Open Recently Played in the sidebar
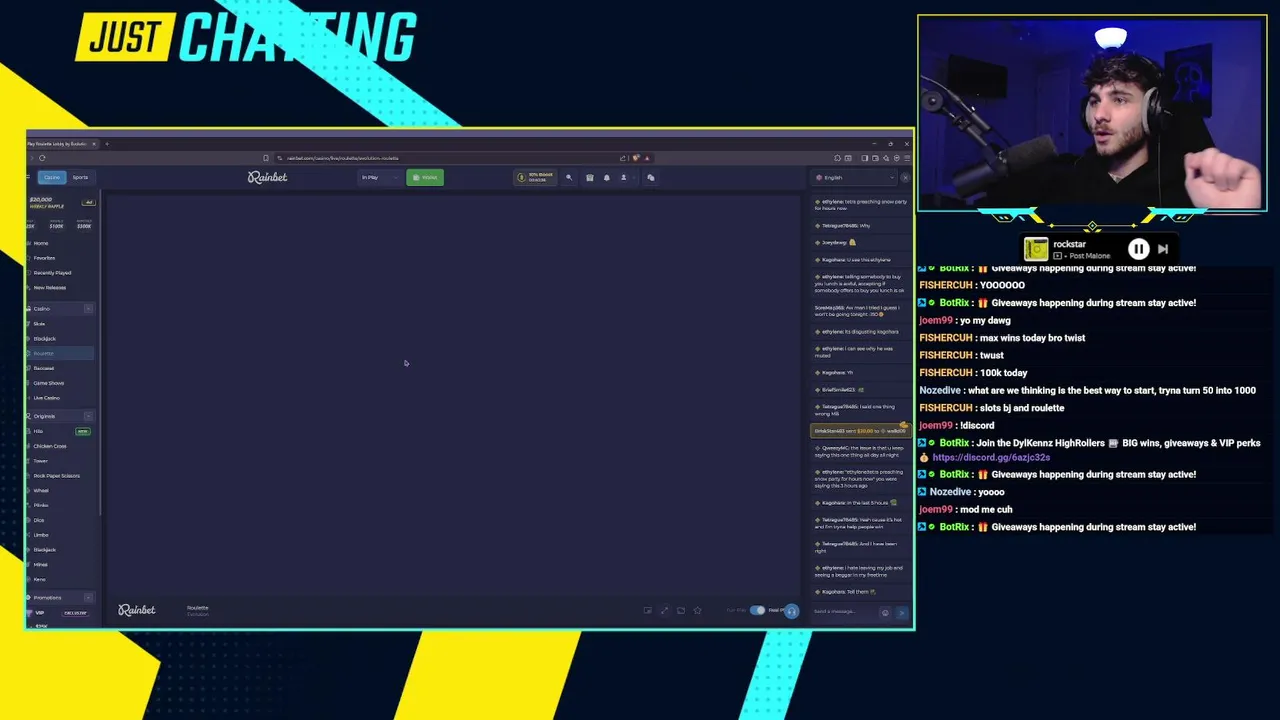The width and height of the screenshot is (1280, 720). coord(52,272)
